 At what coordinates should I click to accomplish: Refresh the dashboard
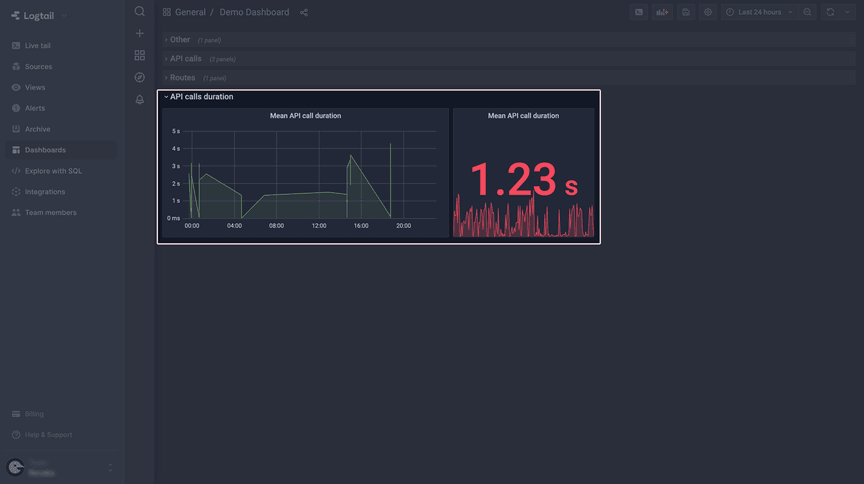830,12
